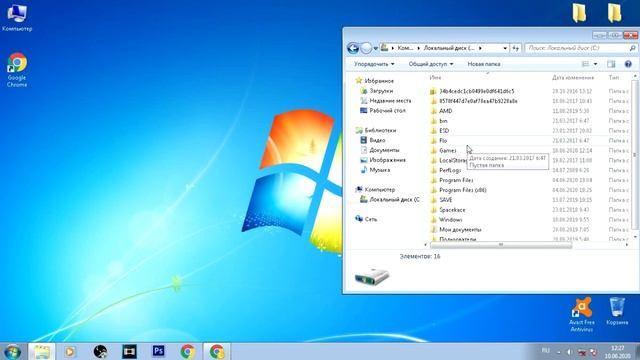This screenshot has height=360, width=640.
Task: Click the file list vertical scrollbar
Action: click(x=635, y=155)
